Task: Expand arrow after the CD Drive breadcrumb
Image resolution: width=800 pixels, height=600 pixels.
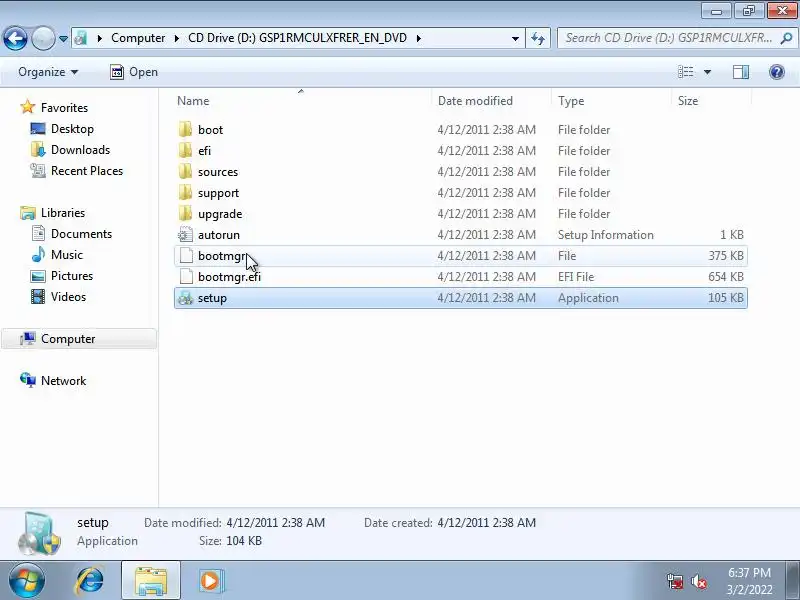Action: click(x=419, y=38)
